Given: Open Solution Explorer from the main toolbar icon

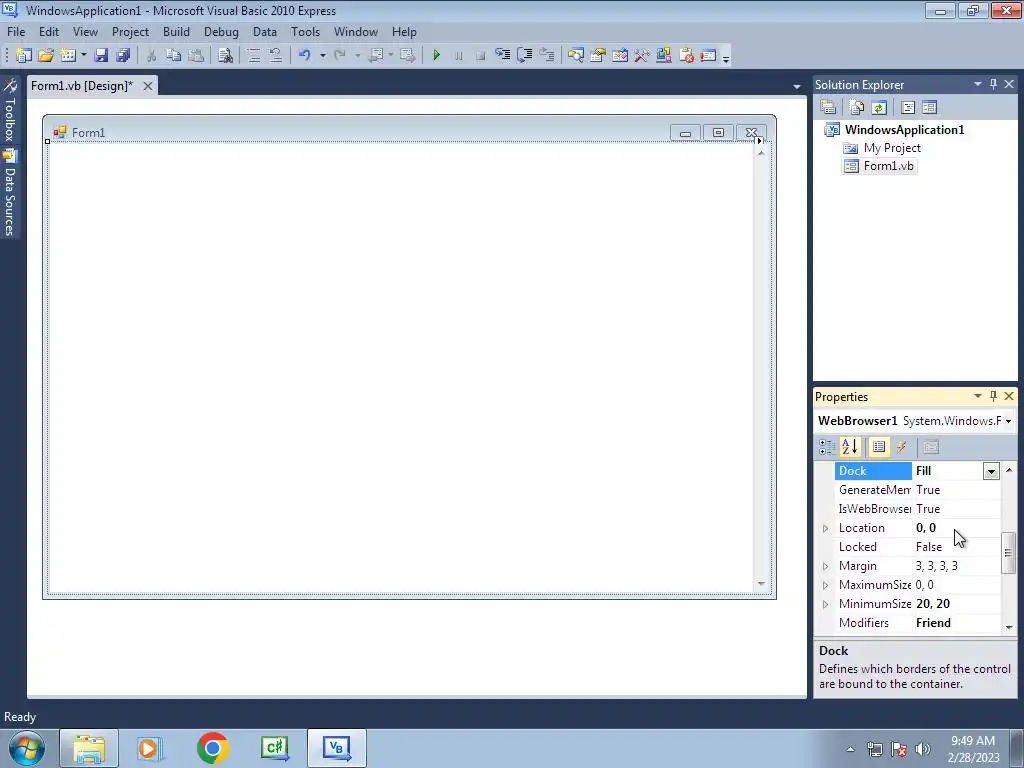Looking at the screenshot, I should click(575, 56).
